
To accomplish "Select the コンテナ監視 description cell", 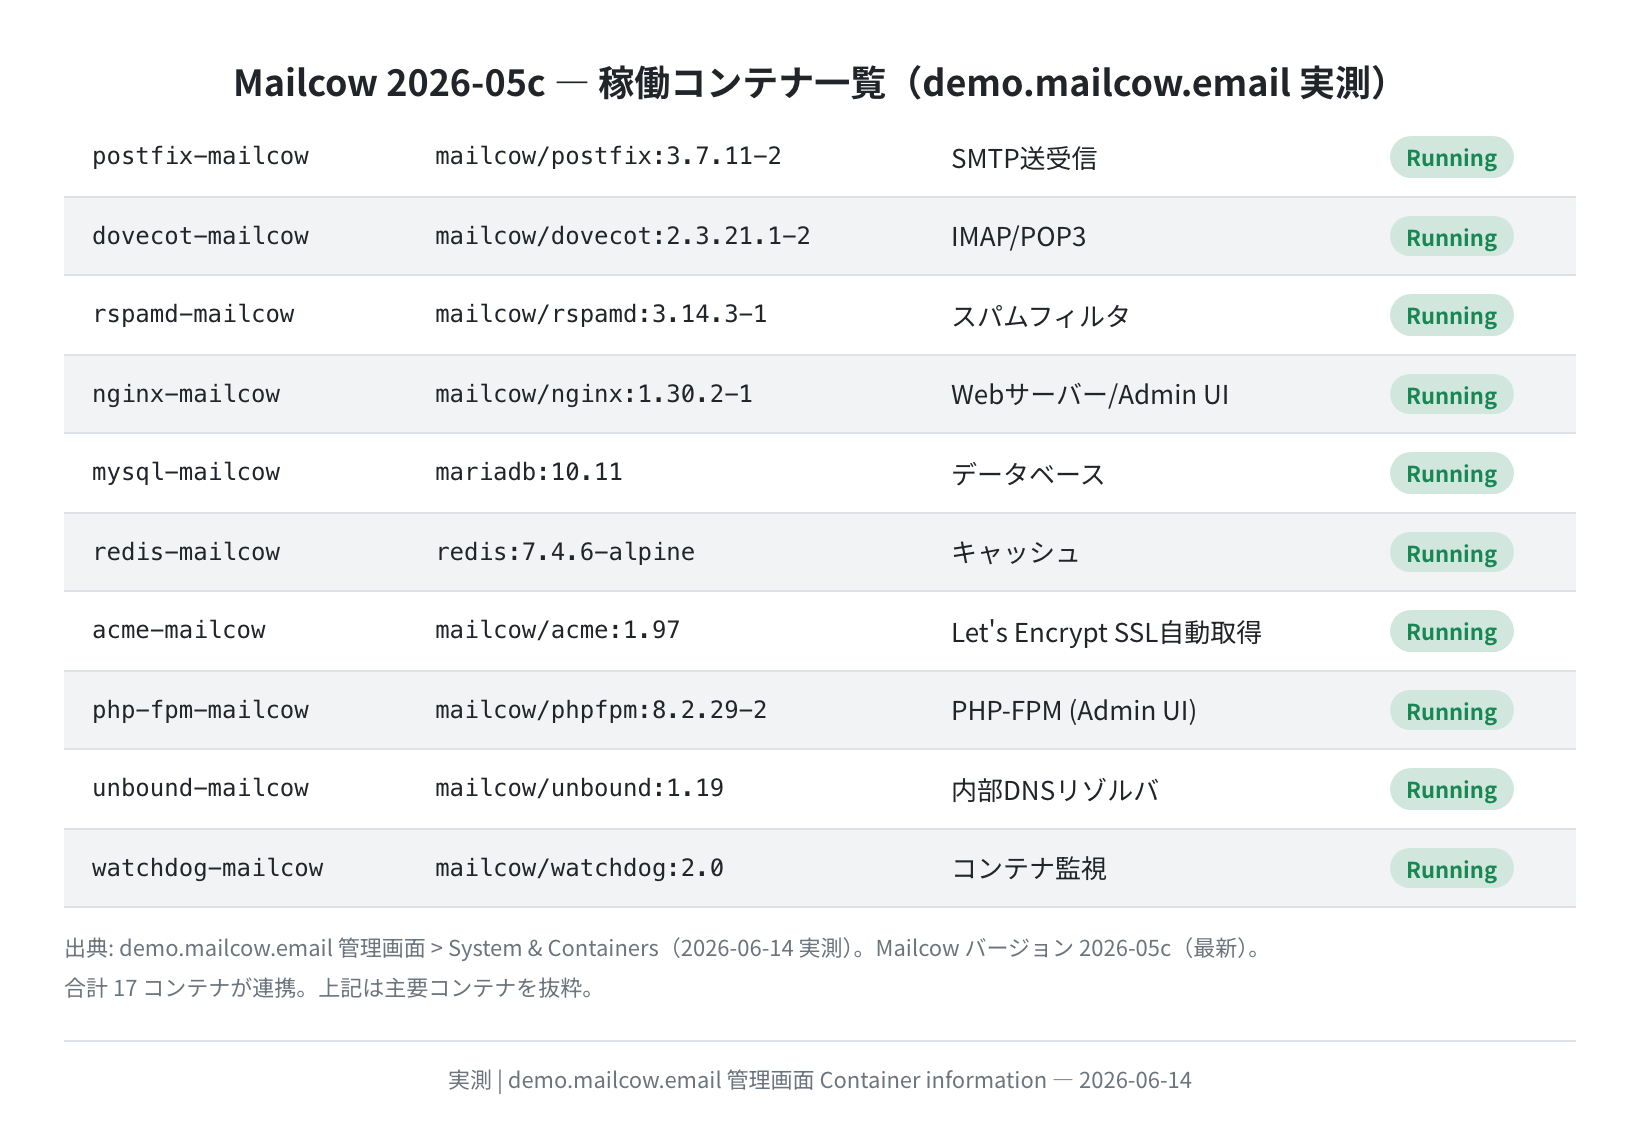I will [1029, 869].
